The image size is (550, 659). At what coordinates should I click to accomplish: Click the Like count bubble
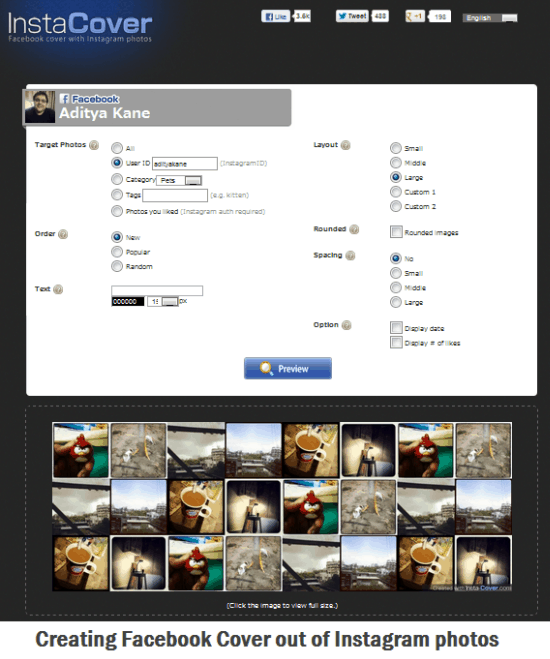click(302, 16)
